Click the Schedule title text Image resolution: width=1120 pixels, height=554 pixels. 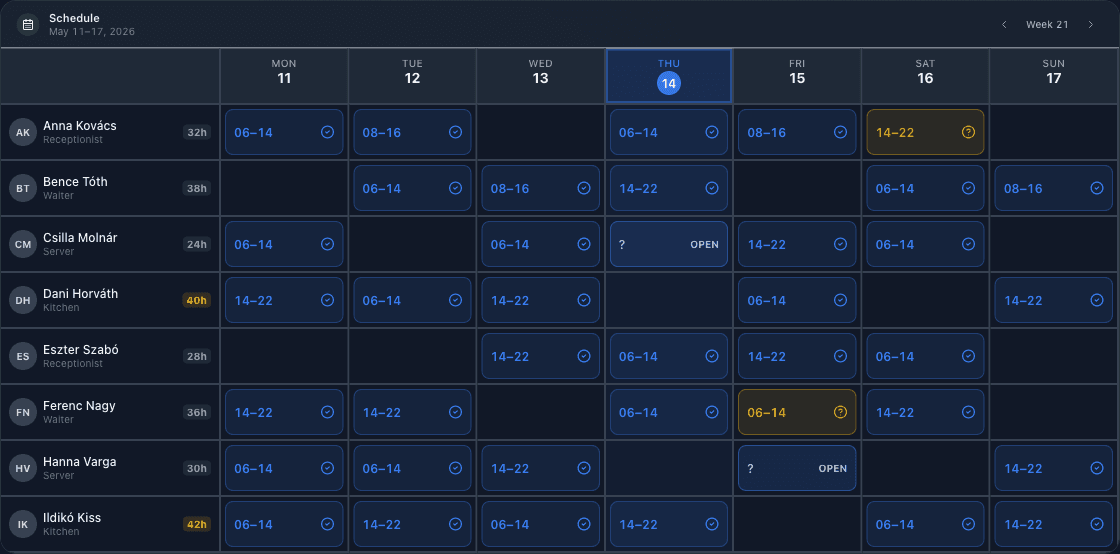point(74,18)
